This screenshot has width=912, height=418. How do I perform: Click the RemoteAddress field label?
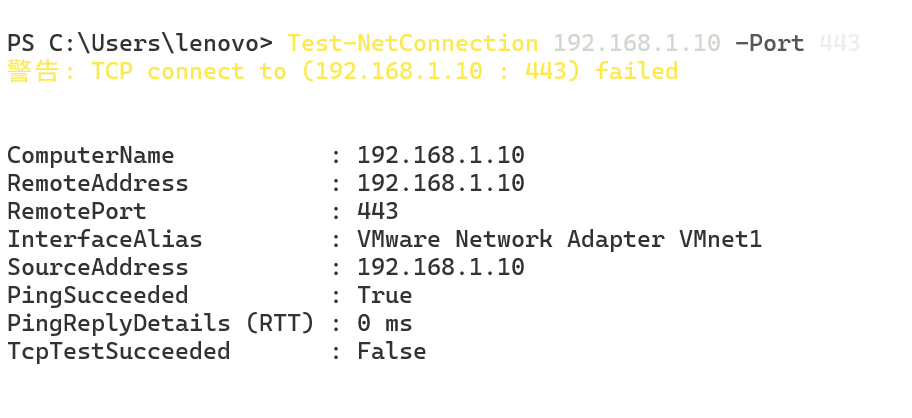(97, 184)
